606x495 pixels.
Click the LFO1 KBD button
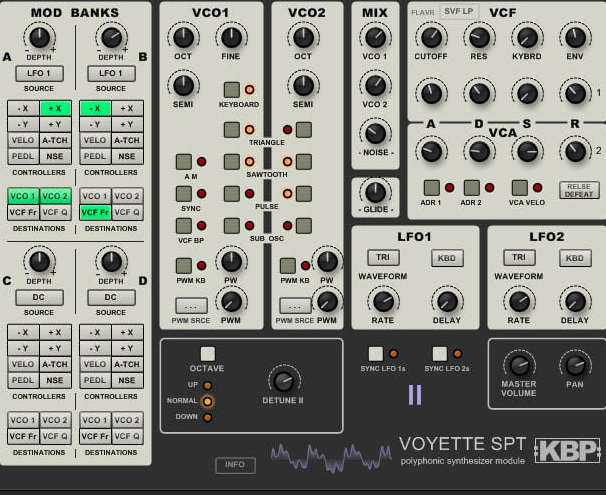[447, 258]
